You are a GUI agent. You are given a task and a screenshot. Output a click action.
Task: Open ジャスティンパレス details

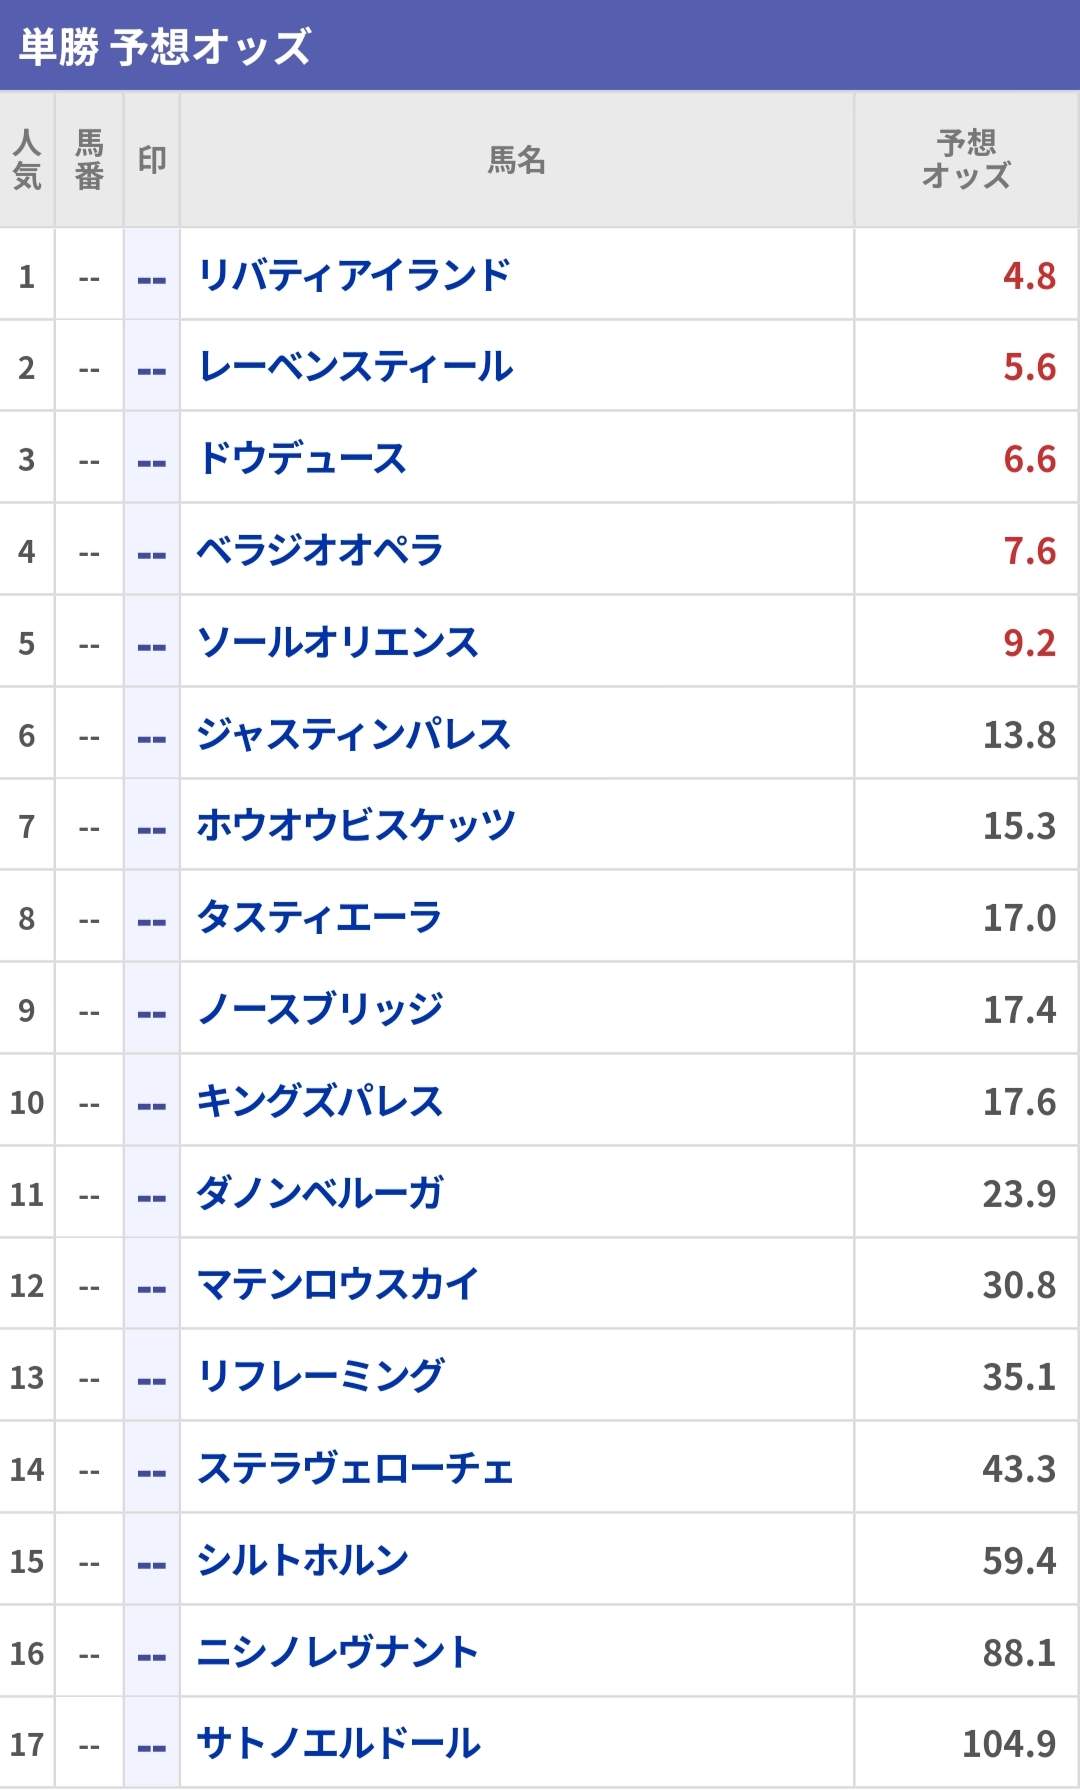(x=354, y=735)
